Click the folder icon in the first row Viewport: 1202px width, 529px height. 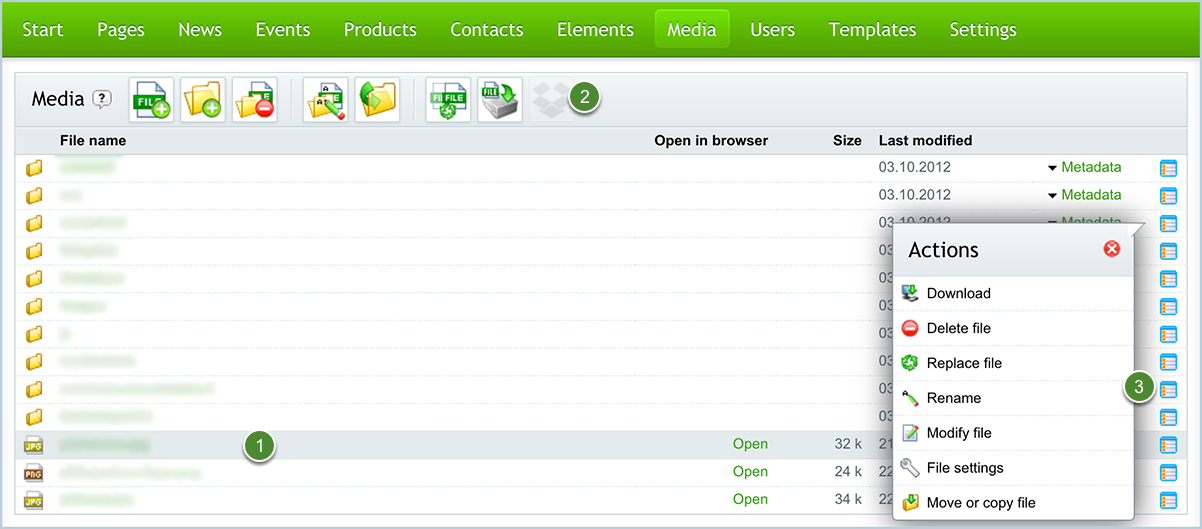pyautogui.click(x=34, y=168)
